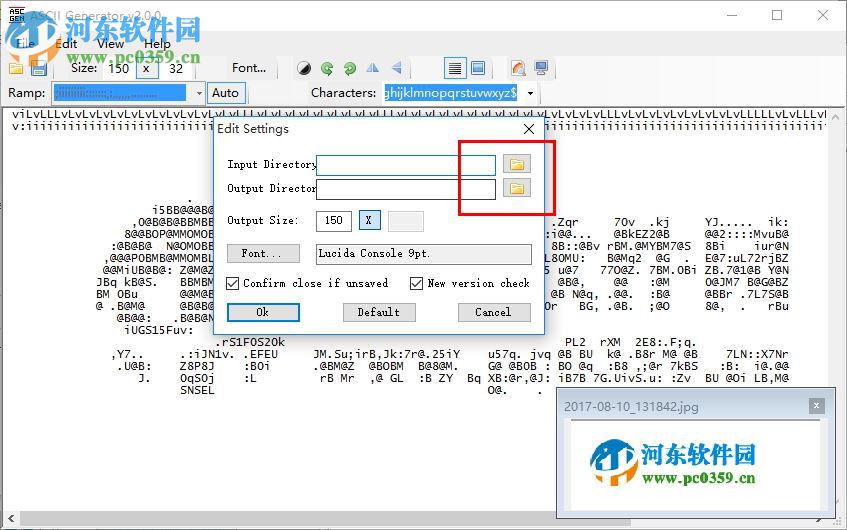Click the Characters text field
This screenshot has width=847, height=530.
[x=453, y=93]
